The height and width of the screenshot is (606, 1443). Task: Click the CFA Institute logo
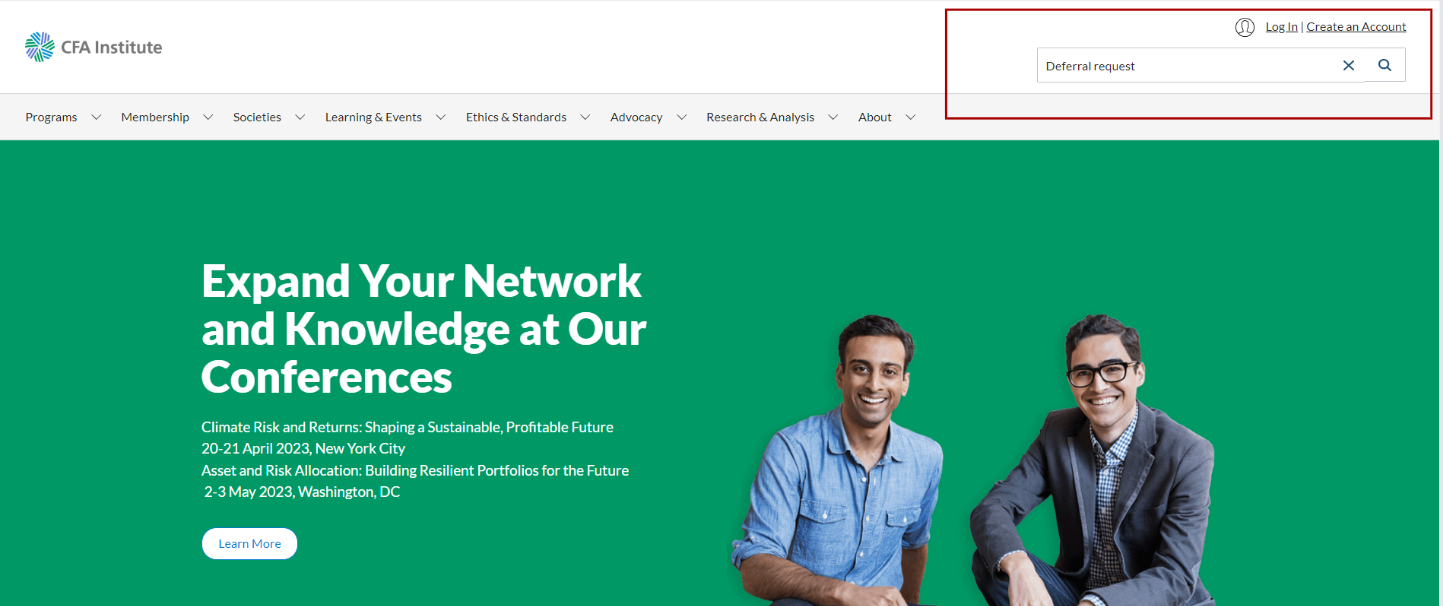pos(93,47)
